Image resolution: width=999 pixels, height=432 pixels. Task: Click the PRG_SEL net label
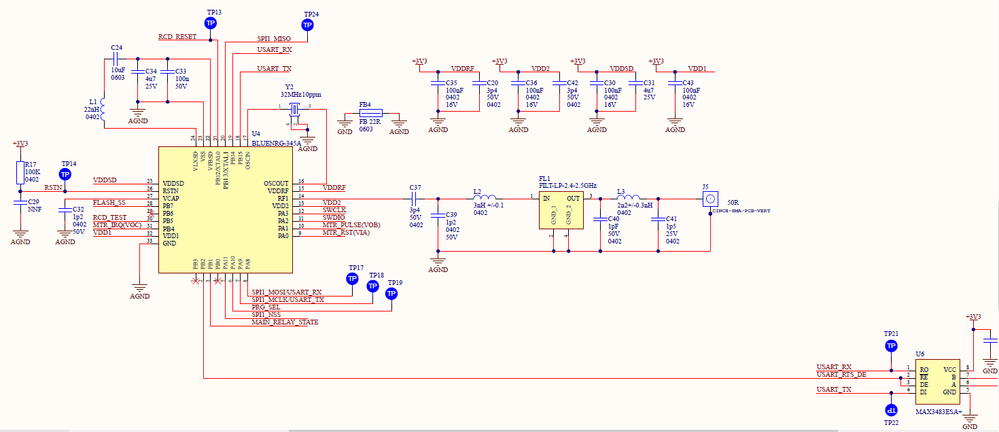(266, 307)
